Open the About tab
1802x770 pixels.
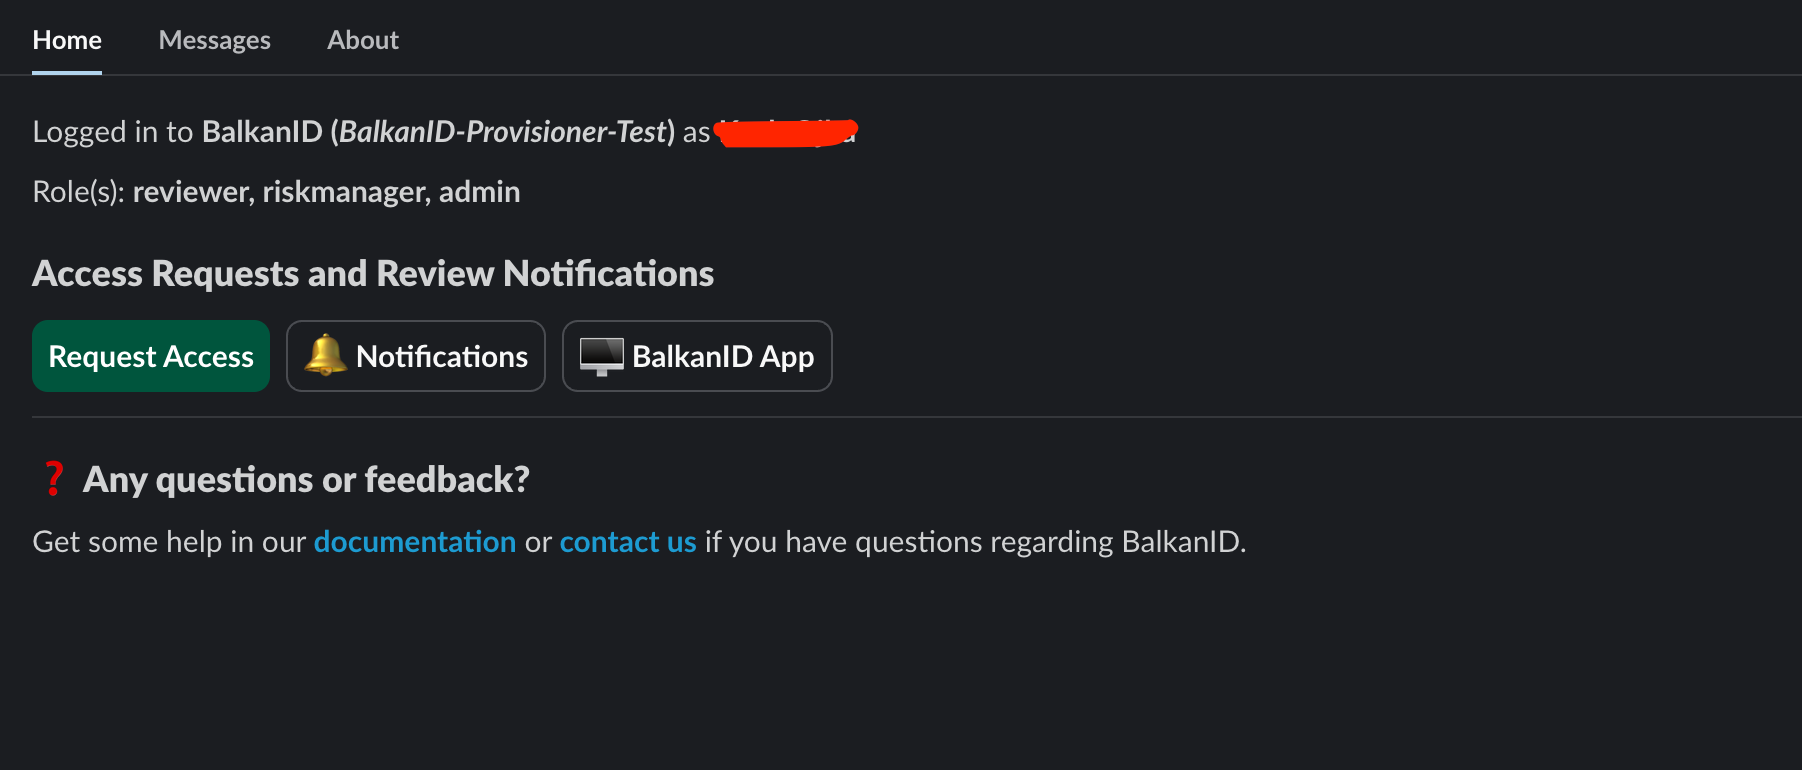coord(362,40)
